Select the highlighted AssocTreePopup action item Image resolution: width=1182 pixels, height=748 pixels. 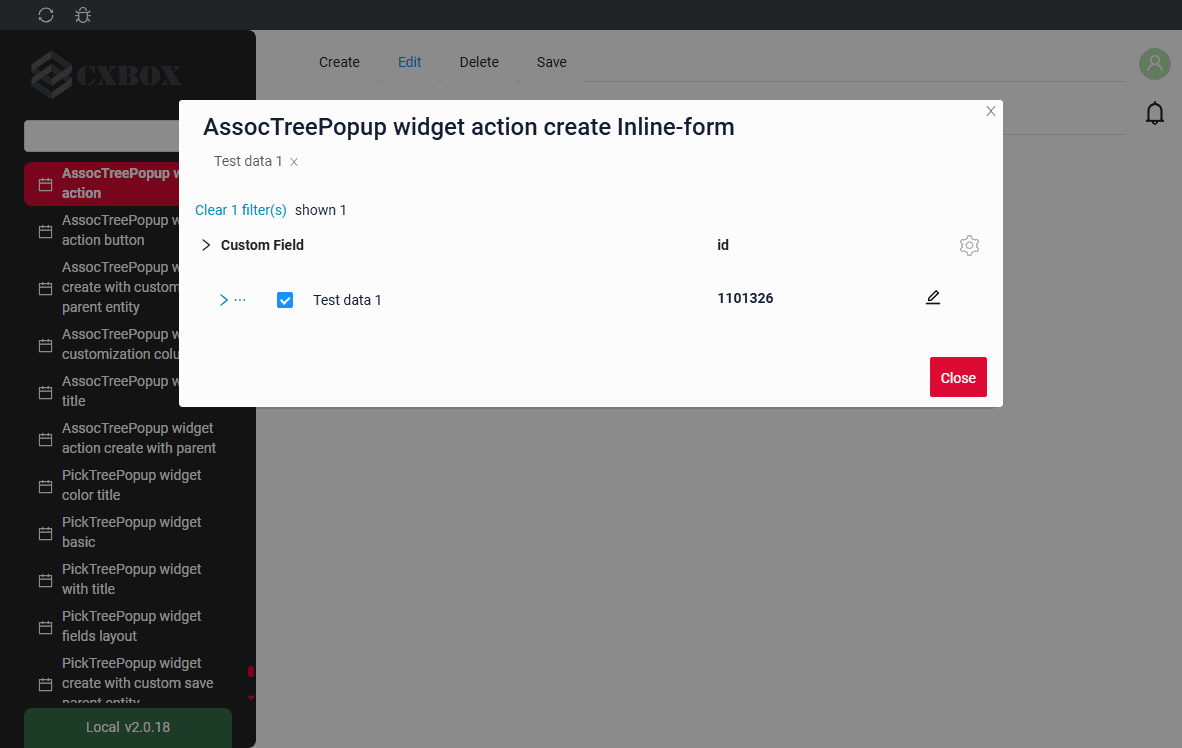102,183
